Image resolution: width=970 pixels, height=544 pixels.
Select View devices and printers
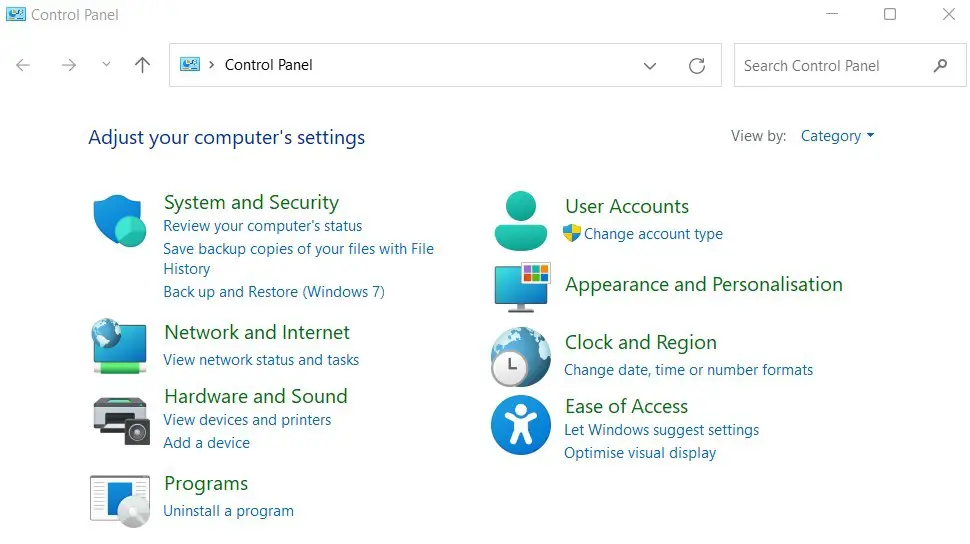[x=247, y=420]
